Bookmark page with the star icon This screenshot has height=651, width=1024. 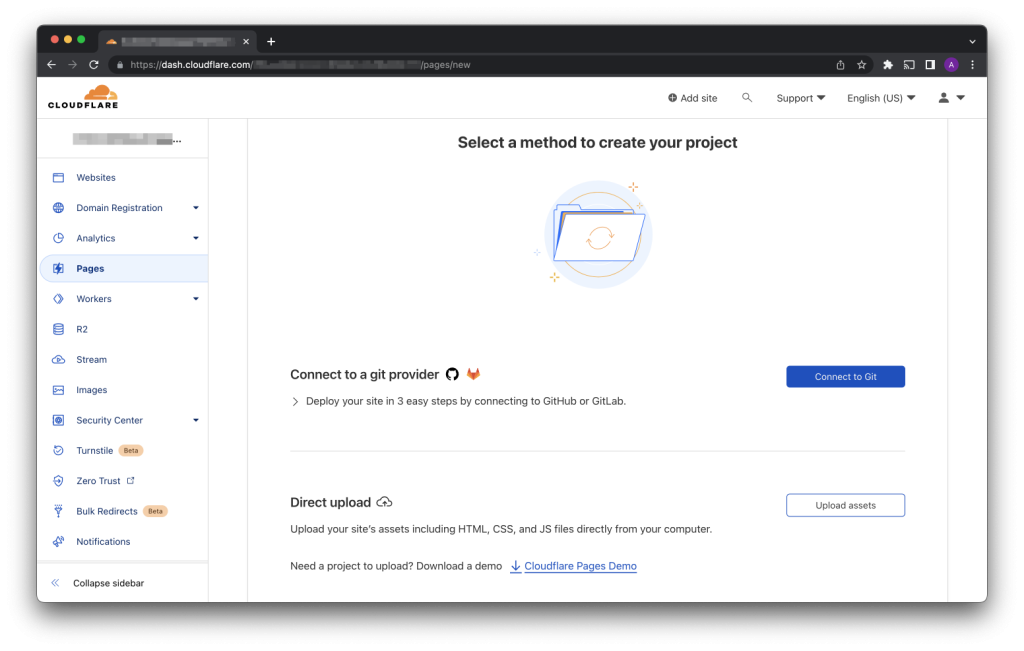point(861,65)
